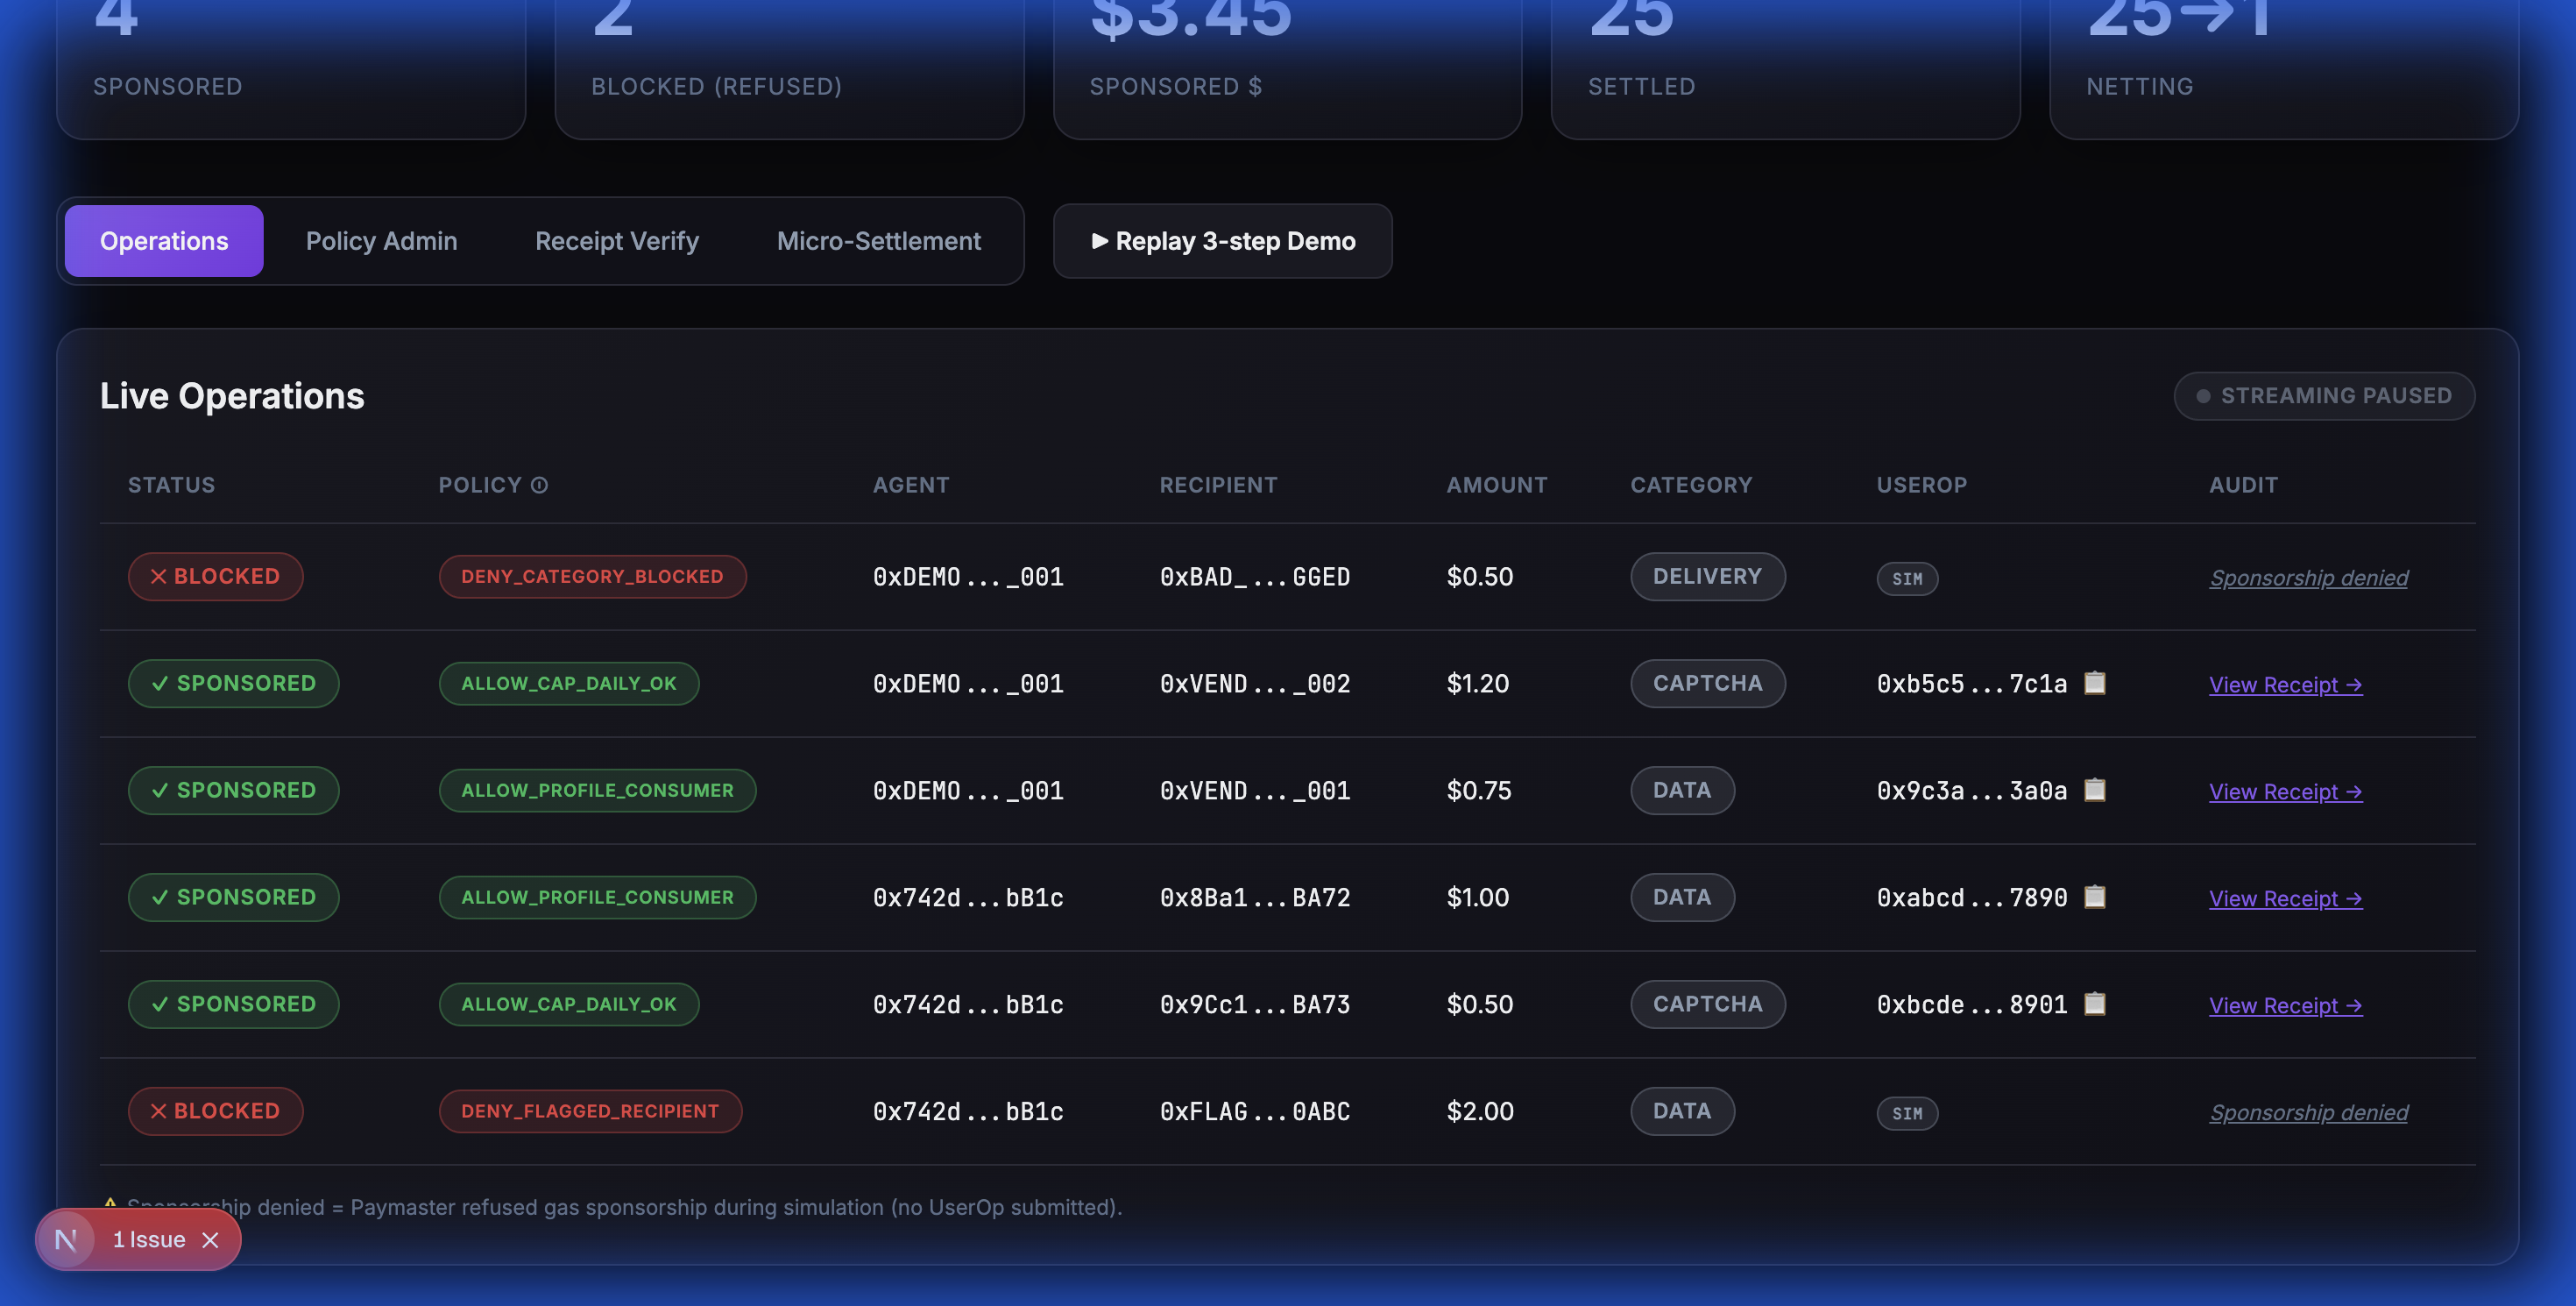
Task: Copy UserOp hash 0xb5c5...7c1a clipboard icon
Action: coord(2094,683)
